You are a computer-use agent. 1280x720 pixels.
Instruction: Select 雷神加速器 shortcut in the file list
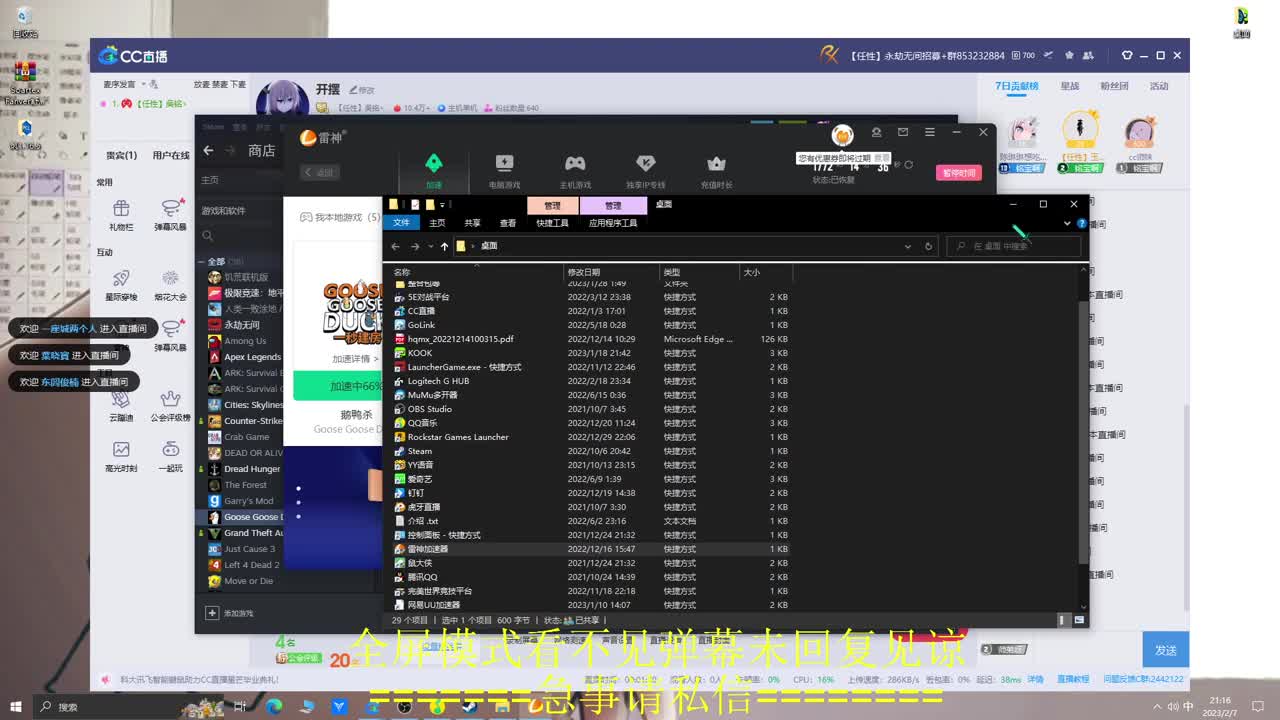[430, 548]
